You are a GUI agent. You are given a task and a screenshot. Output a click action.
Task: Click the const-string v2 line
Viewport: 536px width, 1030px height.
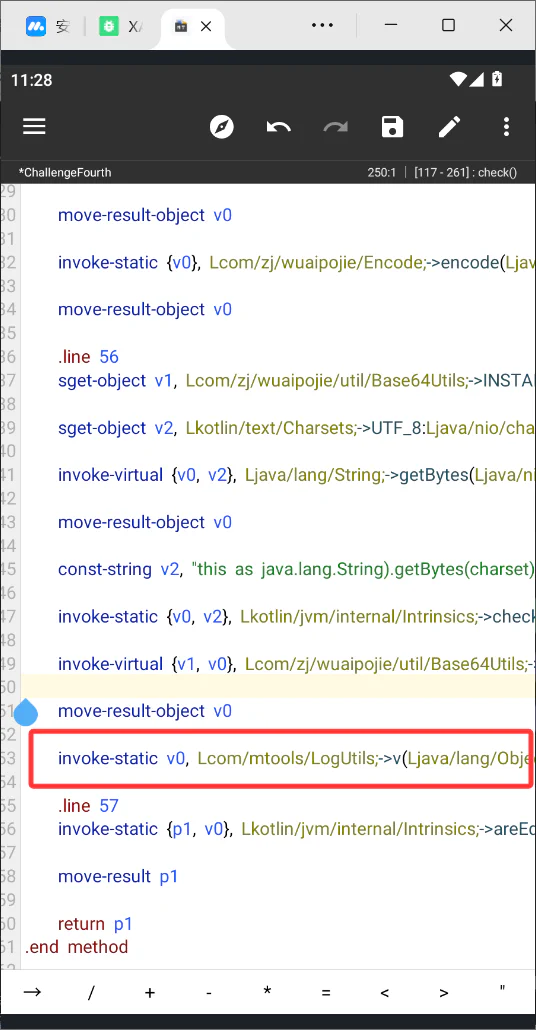pos(297,570)
